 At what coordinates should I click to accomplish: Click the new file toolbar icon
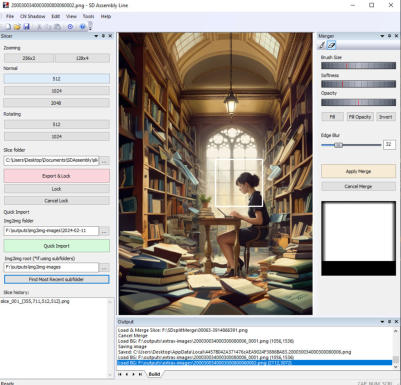coord(8,27)
